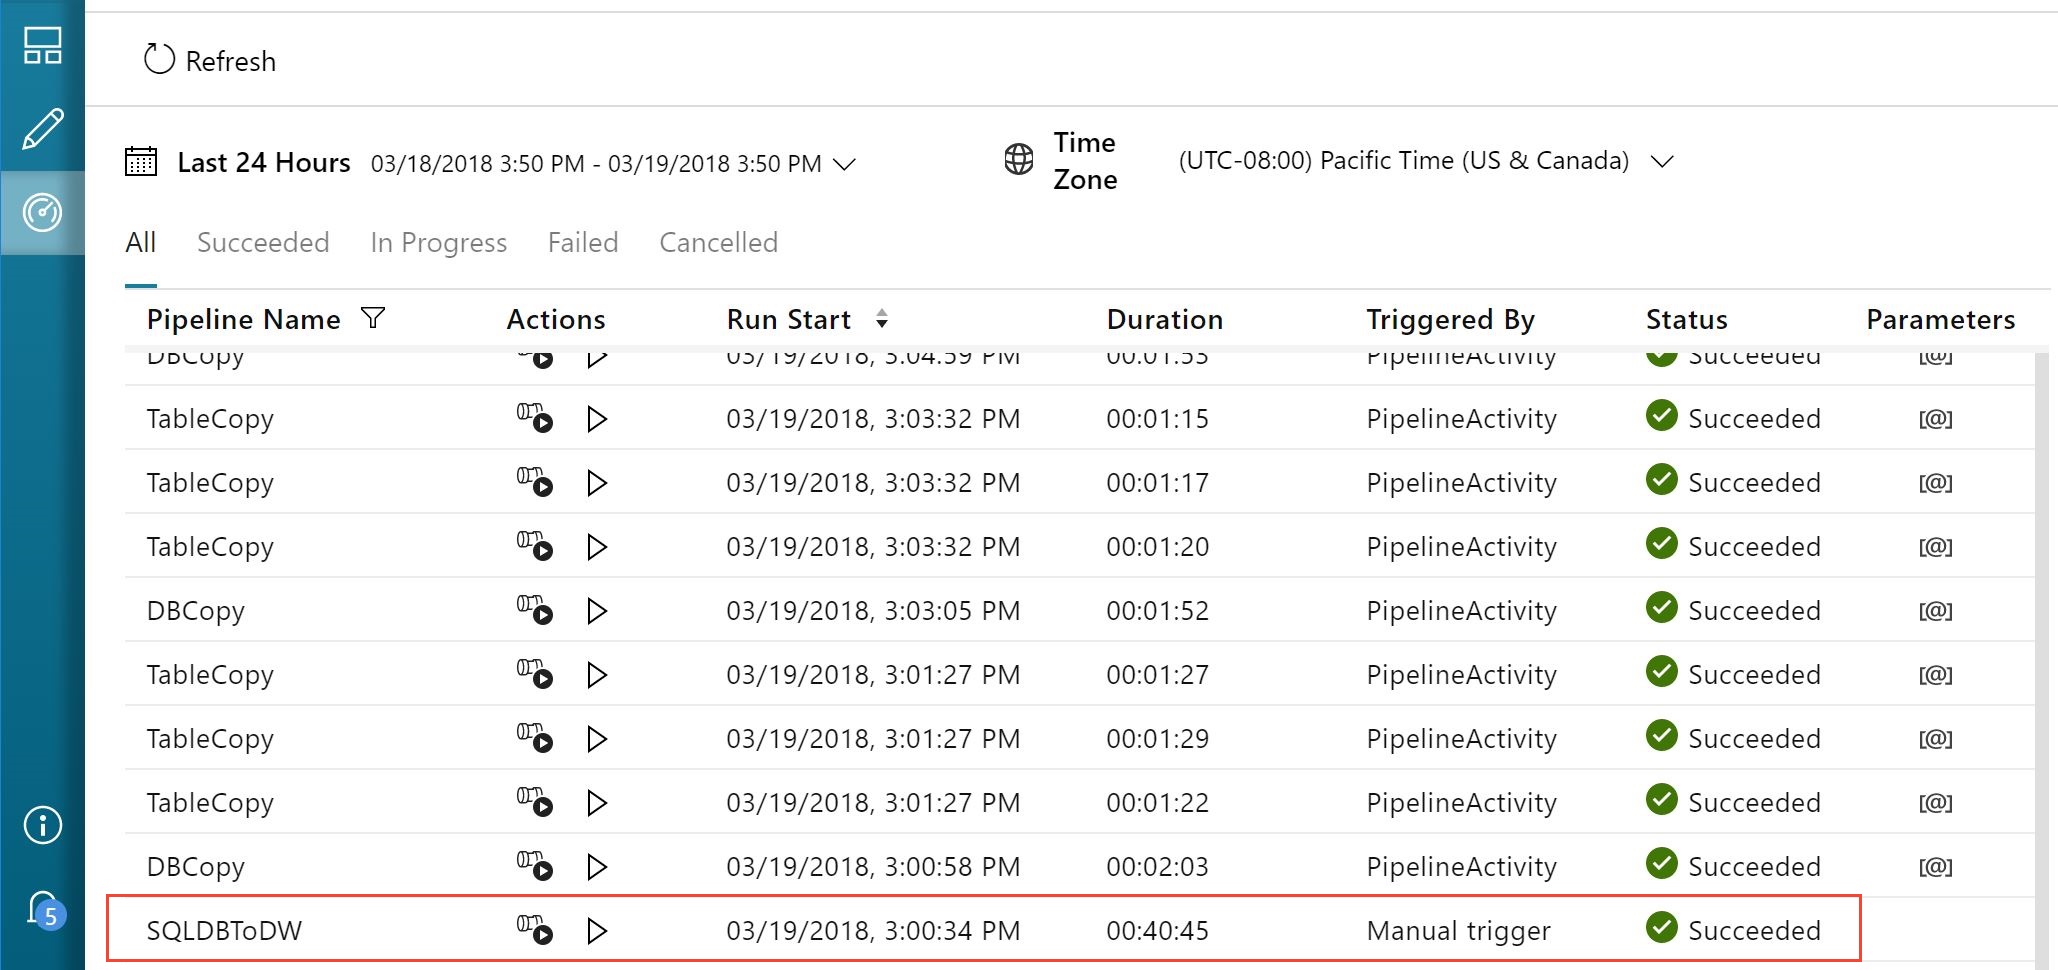The image size is (2058, 970).
Task: Click the Parameters column header
Action: point(1940,319)
